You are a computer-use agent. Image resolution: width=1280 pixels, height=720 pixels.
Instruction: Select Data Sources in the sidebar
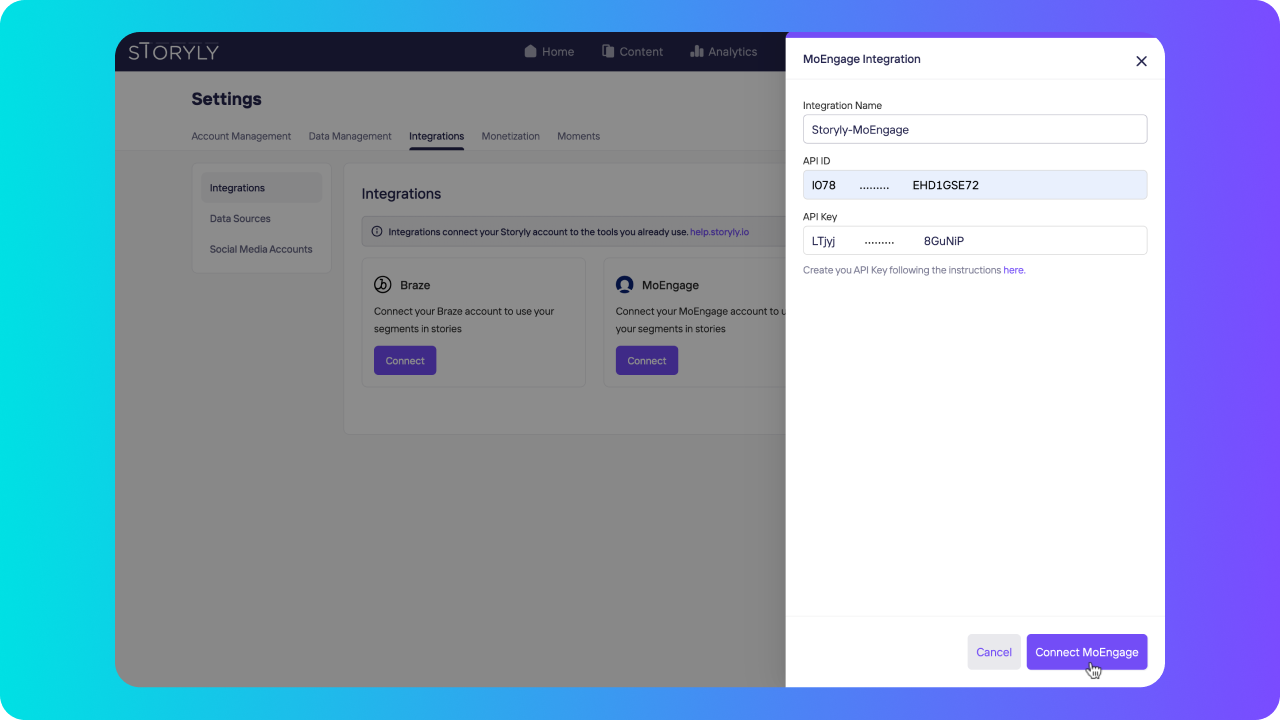pyautogui.click(x=240, y=218)
